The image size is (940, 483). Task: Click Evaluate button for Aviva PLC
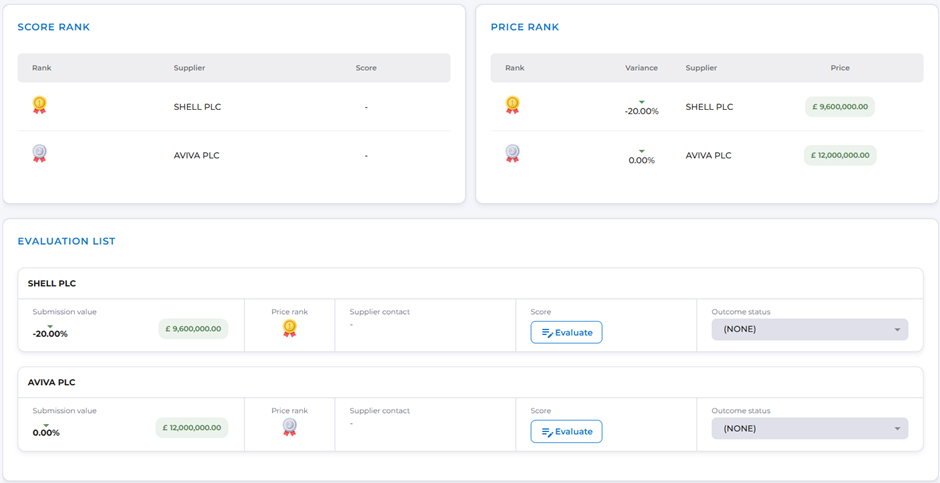tap(566, 431)
